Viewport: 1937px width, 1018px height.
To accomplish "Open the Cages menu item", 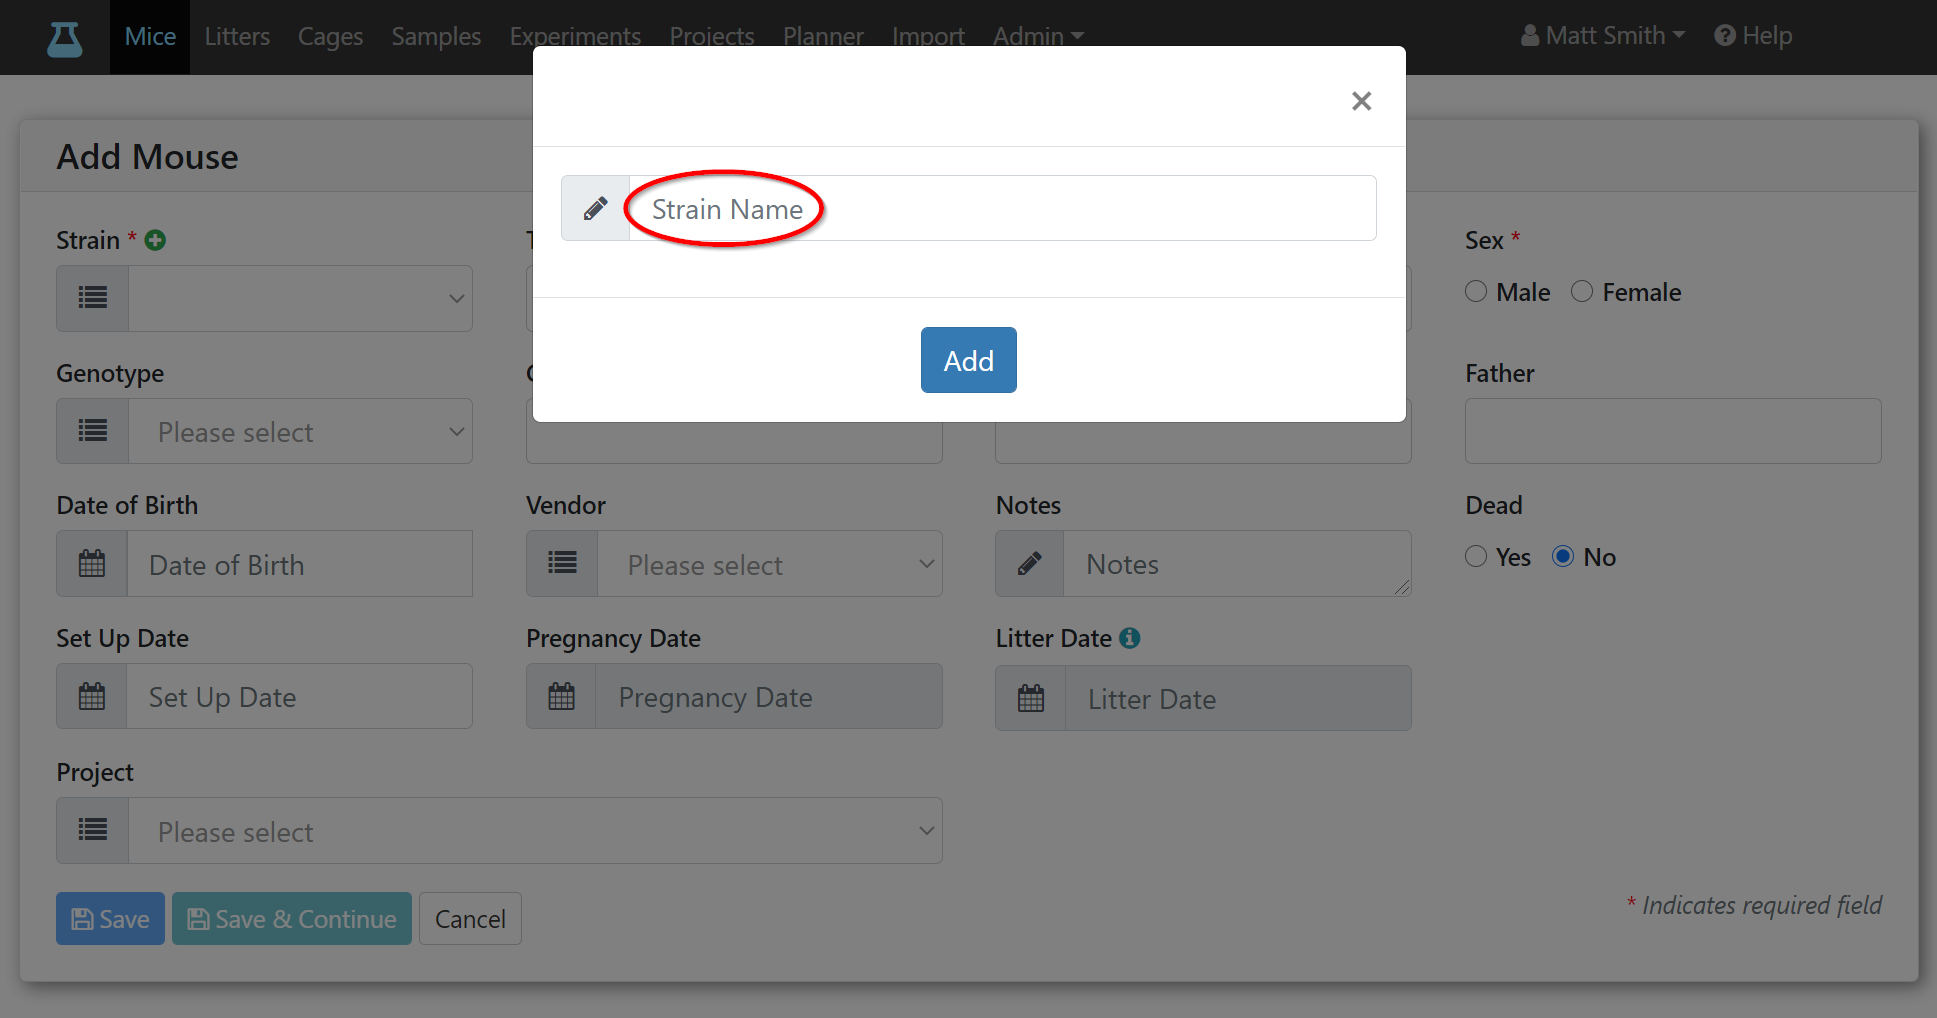I will (330, 36).
